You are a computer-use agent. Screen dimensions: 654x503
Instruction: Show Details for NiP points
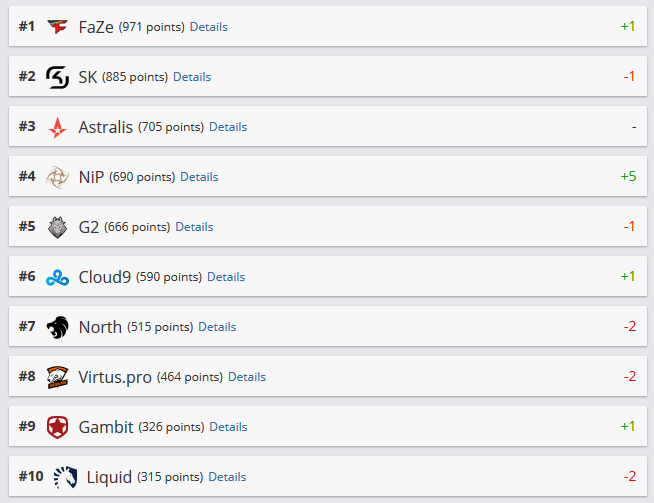pos(199,177)
